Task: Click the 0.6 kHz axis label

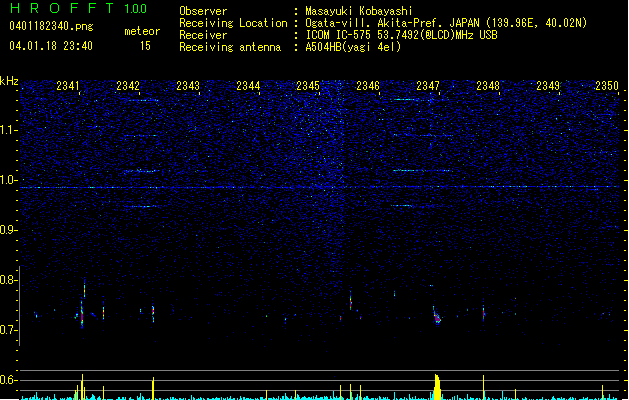Action: coord(9,380)
